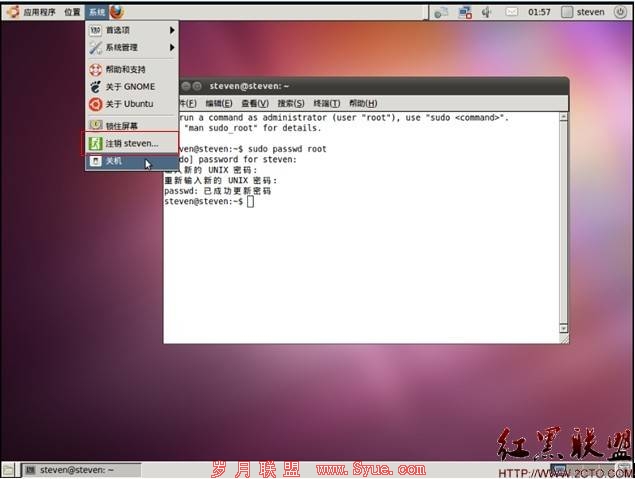Select the 'steven@steven: ~' taskbar button
Image resolution: width=635 pixels, height=479 pixels.
81,470
